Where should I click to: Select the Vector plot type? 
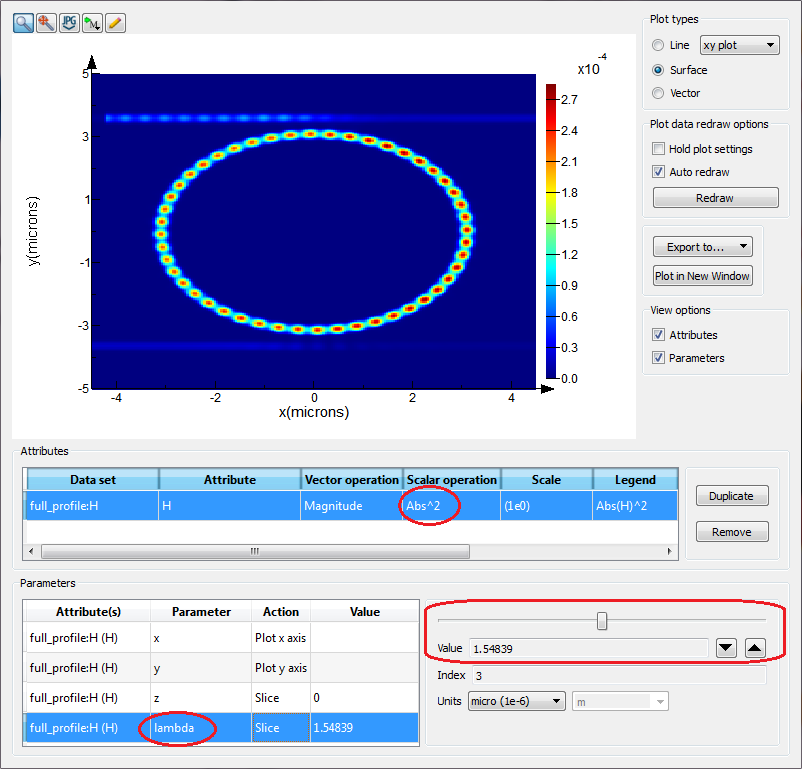pyautogui.click(x=658, y=93)
